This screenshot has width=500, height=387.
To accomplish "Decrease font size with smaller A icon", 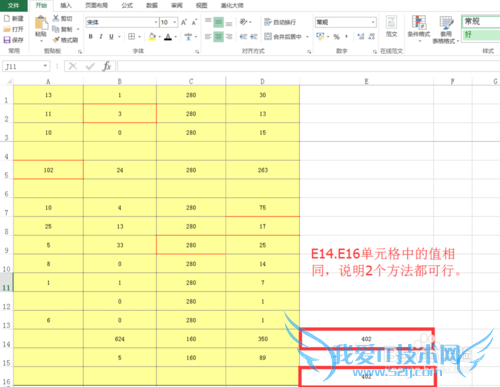I will tap(194, 22).
